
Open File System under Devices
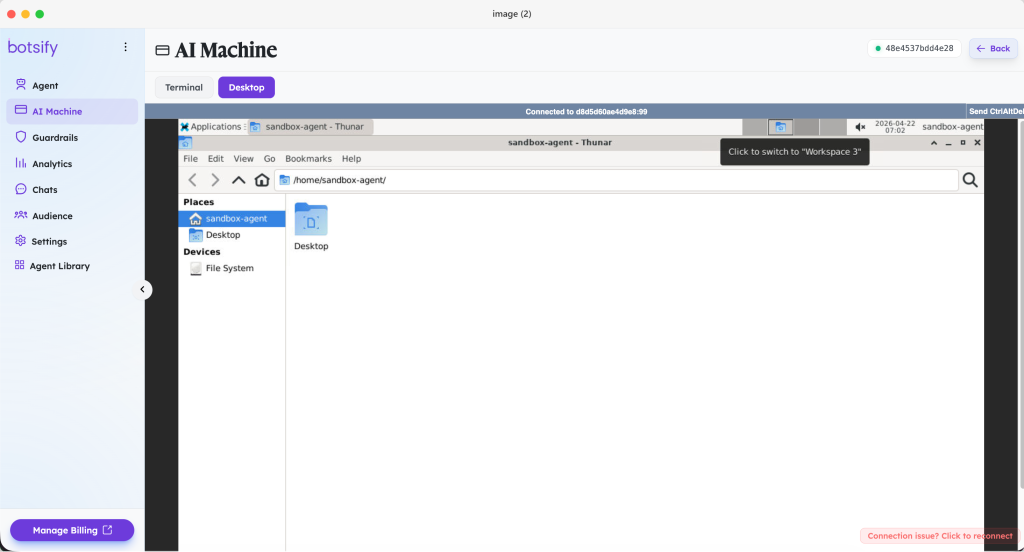[x=232, y=268]
